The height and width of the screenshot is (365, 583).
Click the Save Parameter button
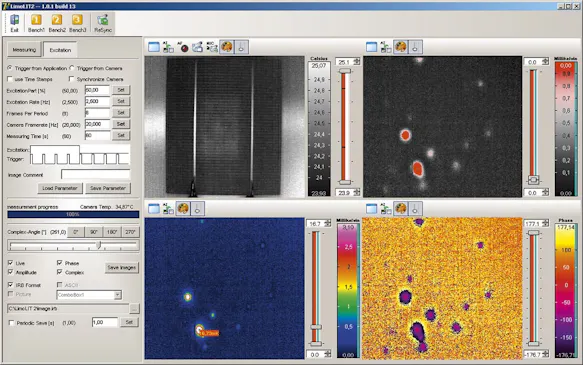point(108,188)
